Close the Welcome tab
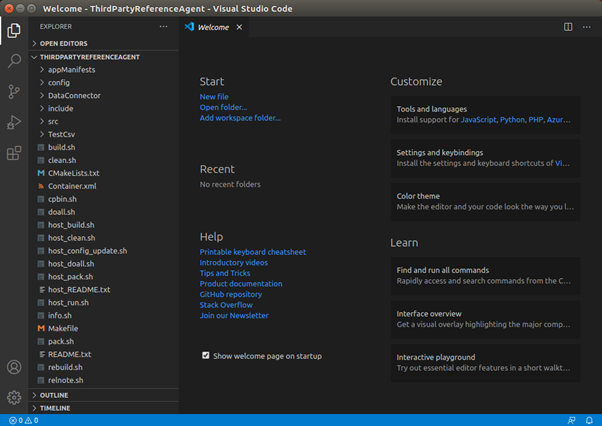 (239, 27)
